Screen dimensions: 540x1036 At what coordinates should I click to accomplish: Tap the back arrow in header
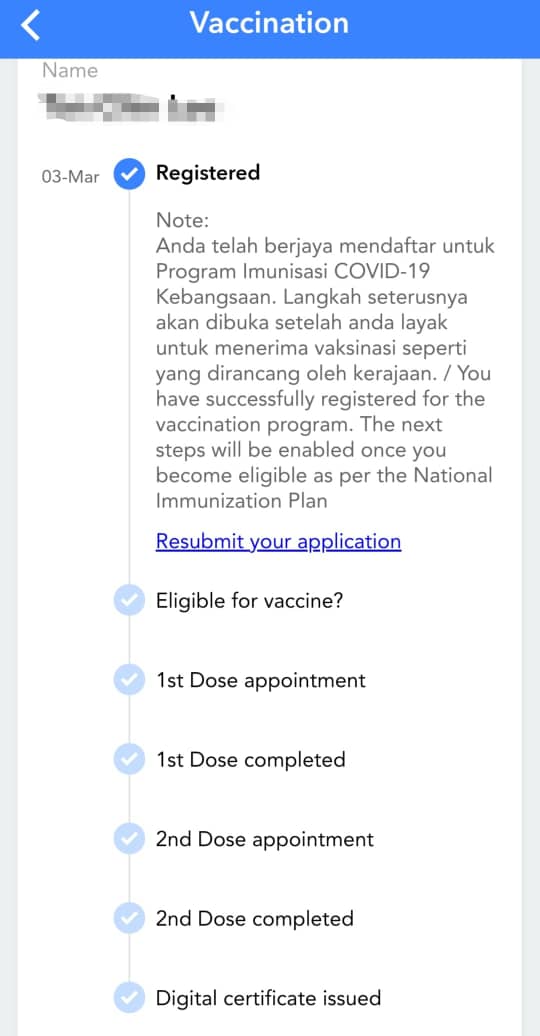(x=30, y=25)
